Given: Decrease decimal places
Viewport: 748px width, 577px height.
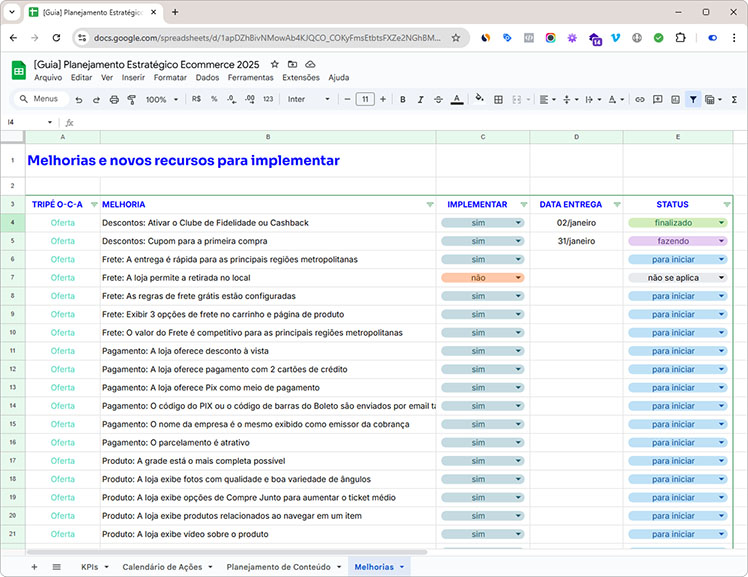Looking at the screenshot, I should (x=232, y=99).
